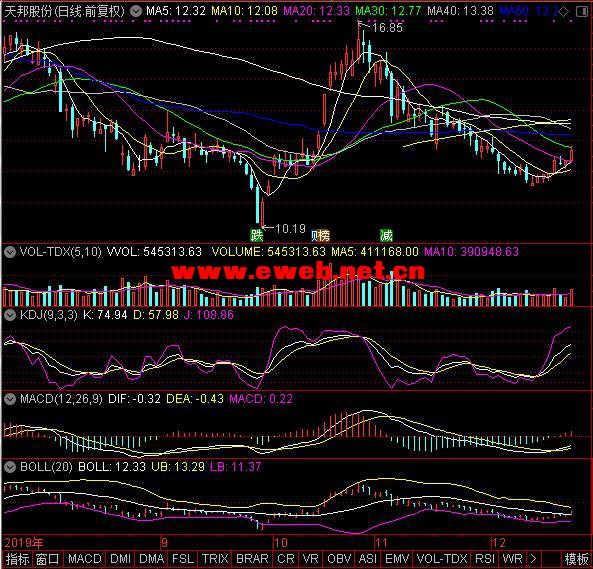Select the TRIX indicator tab
The height and width of the screenshot is (569, 593).
pos(215,559)
